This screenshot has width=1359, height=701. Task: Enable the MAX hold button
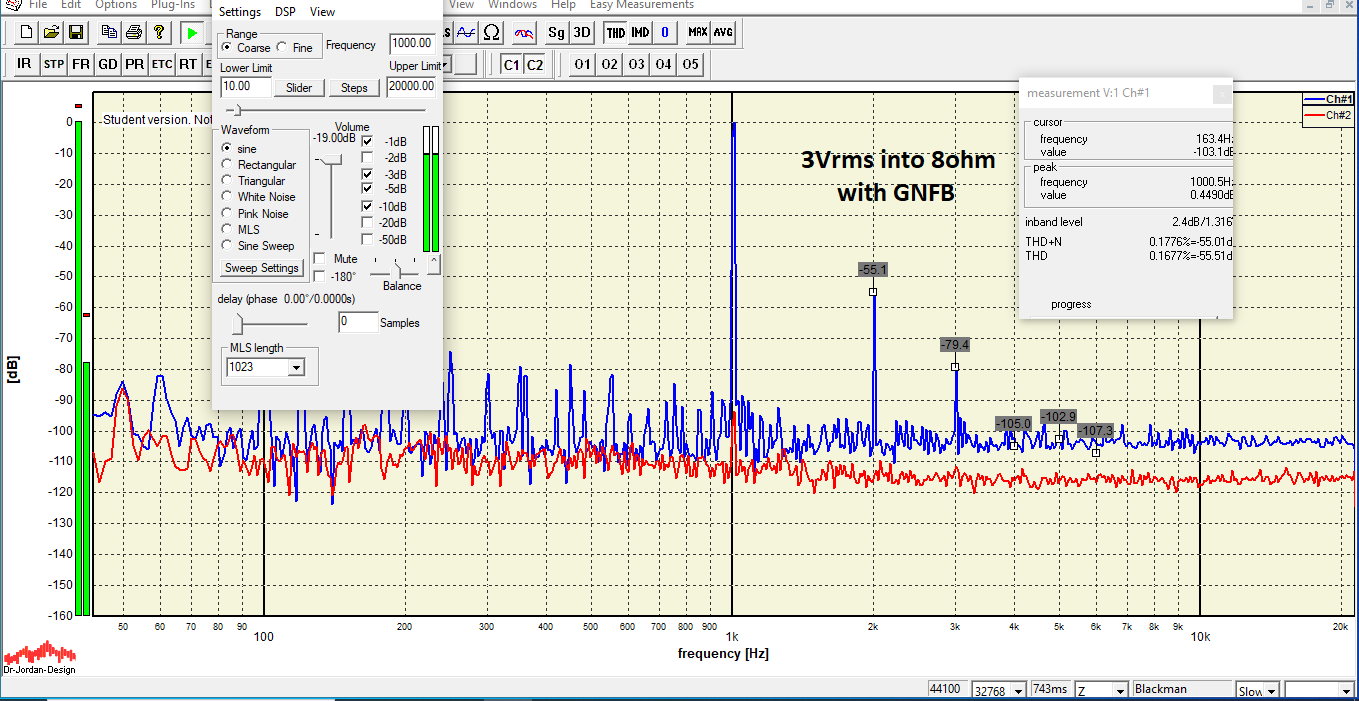698,33
